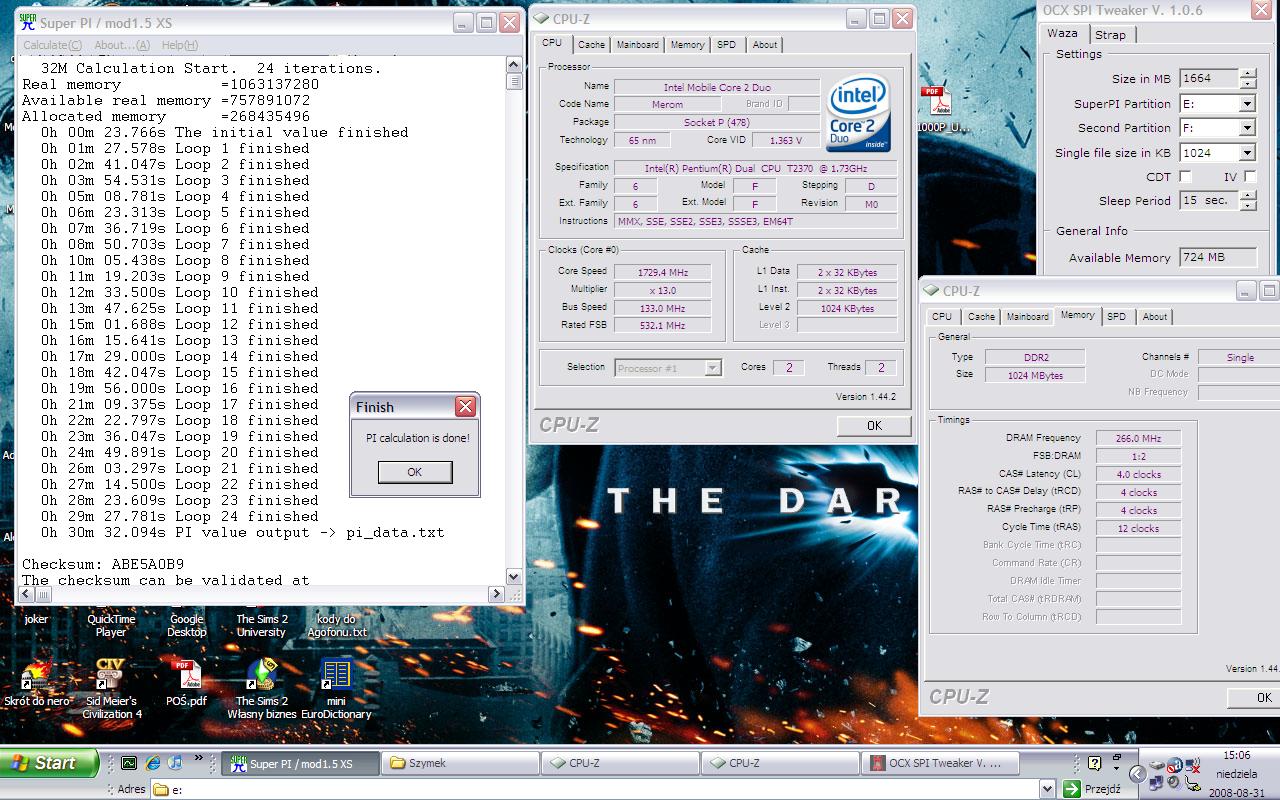This screenshot has height=800, width=1280.
Task: Confirm OK in the Finish dialog
Action: 414,472
